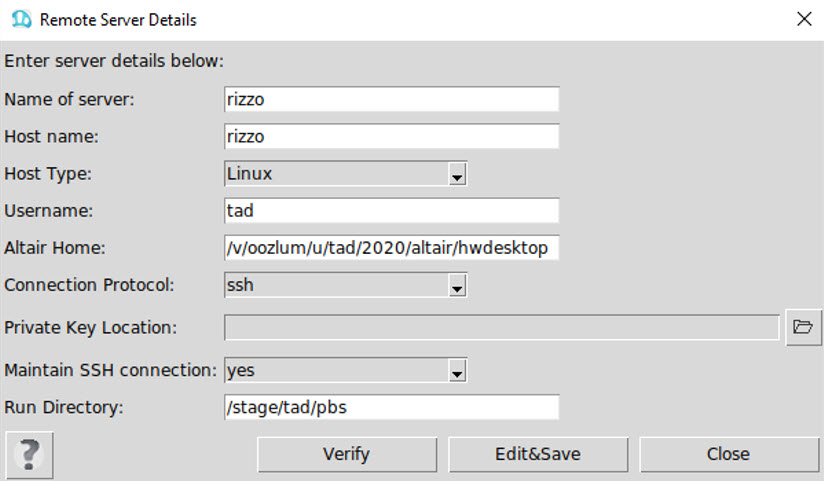
Task: Click the Private Key Location label
Action: click(x=90, y=328)
